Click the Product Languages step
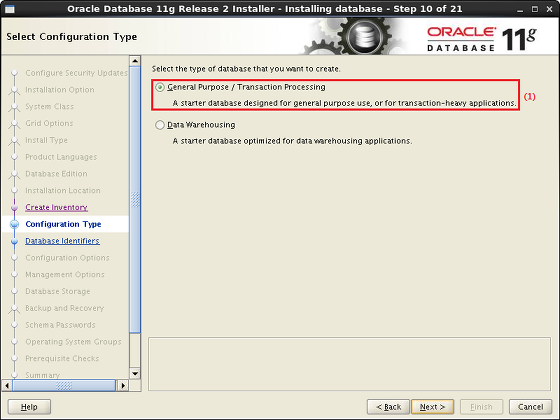Screen dimensions: 560x420 (61, 157)
